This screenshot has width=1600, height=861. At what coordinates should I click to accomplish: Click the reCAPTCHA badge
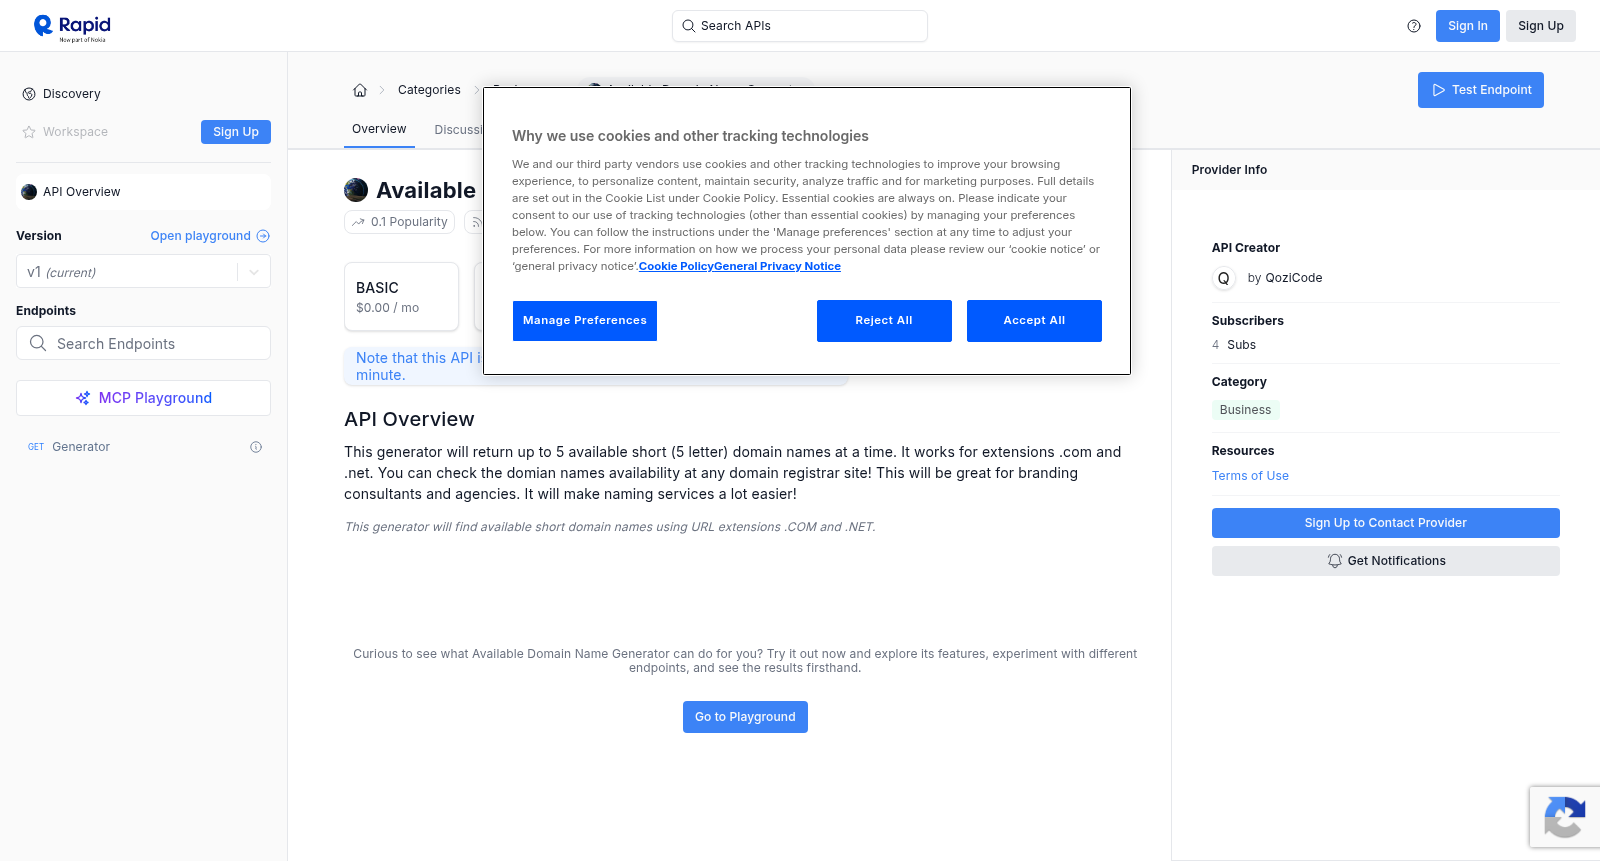[1565, 817]
